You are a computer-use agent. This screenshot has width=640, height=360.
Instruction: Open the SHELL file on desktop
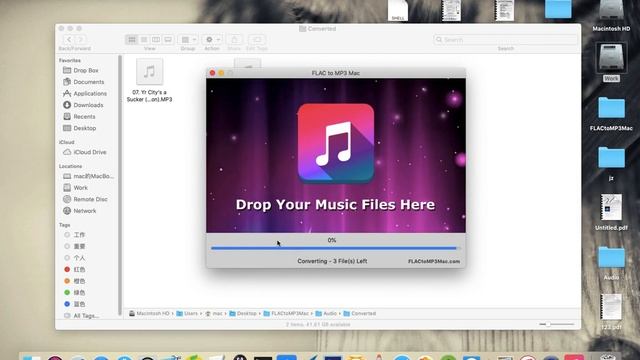[398, 10]
